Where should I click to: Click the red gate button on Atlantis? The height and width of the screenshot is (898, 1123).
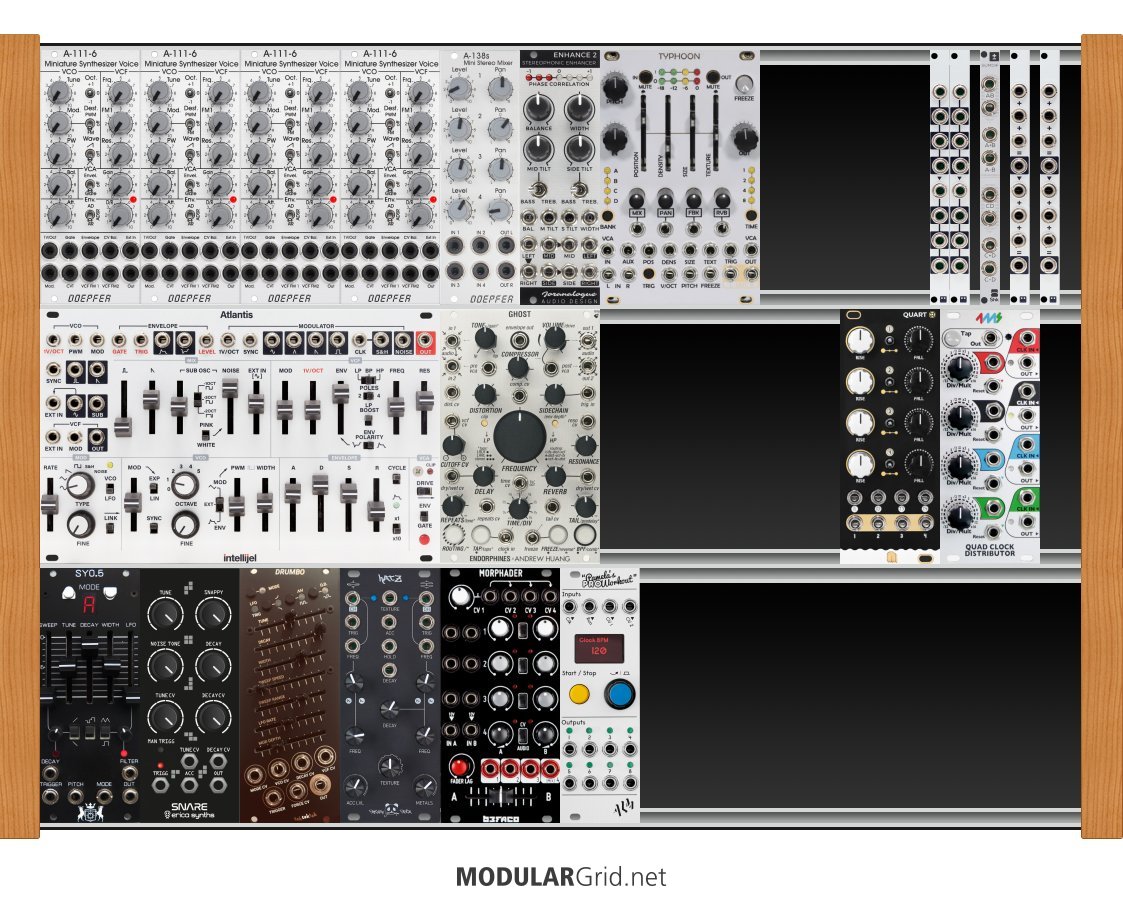tap(425, 540)
